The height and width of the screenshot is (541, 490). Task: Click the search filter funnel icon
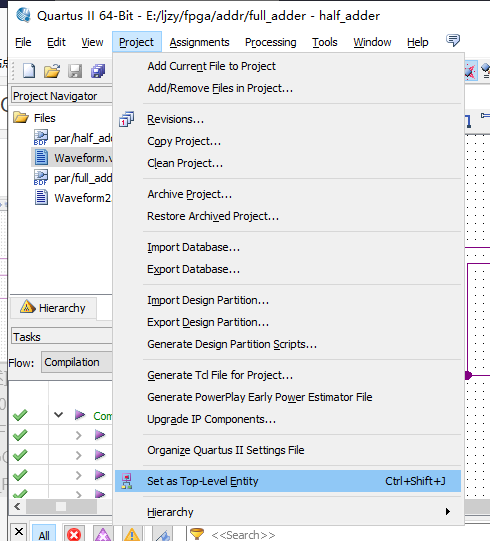point(197,534)
